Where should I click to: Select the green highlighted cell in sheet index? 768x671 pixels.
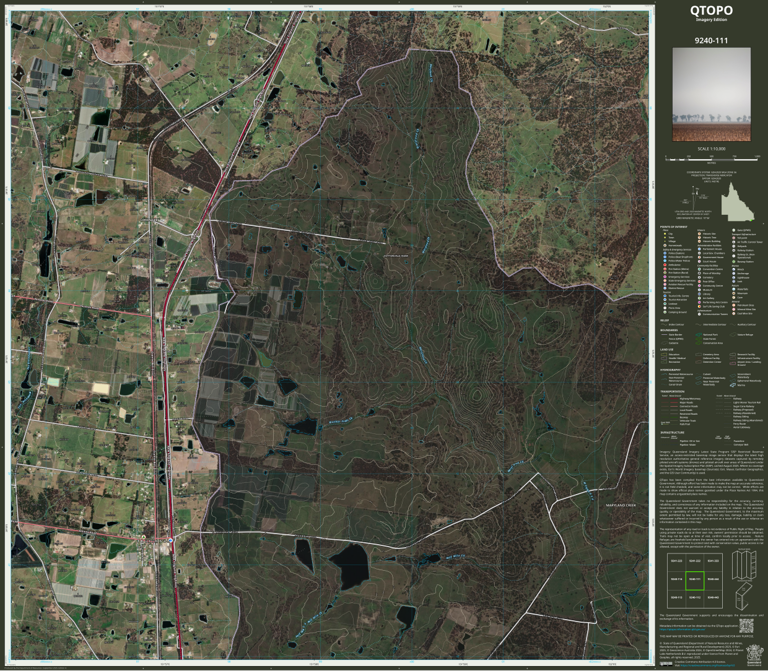[x=695, y=580]
